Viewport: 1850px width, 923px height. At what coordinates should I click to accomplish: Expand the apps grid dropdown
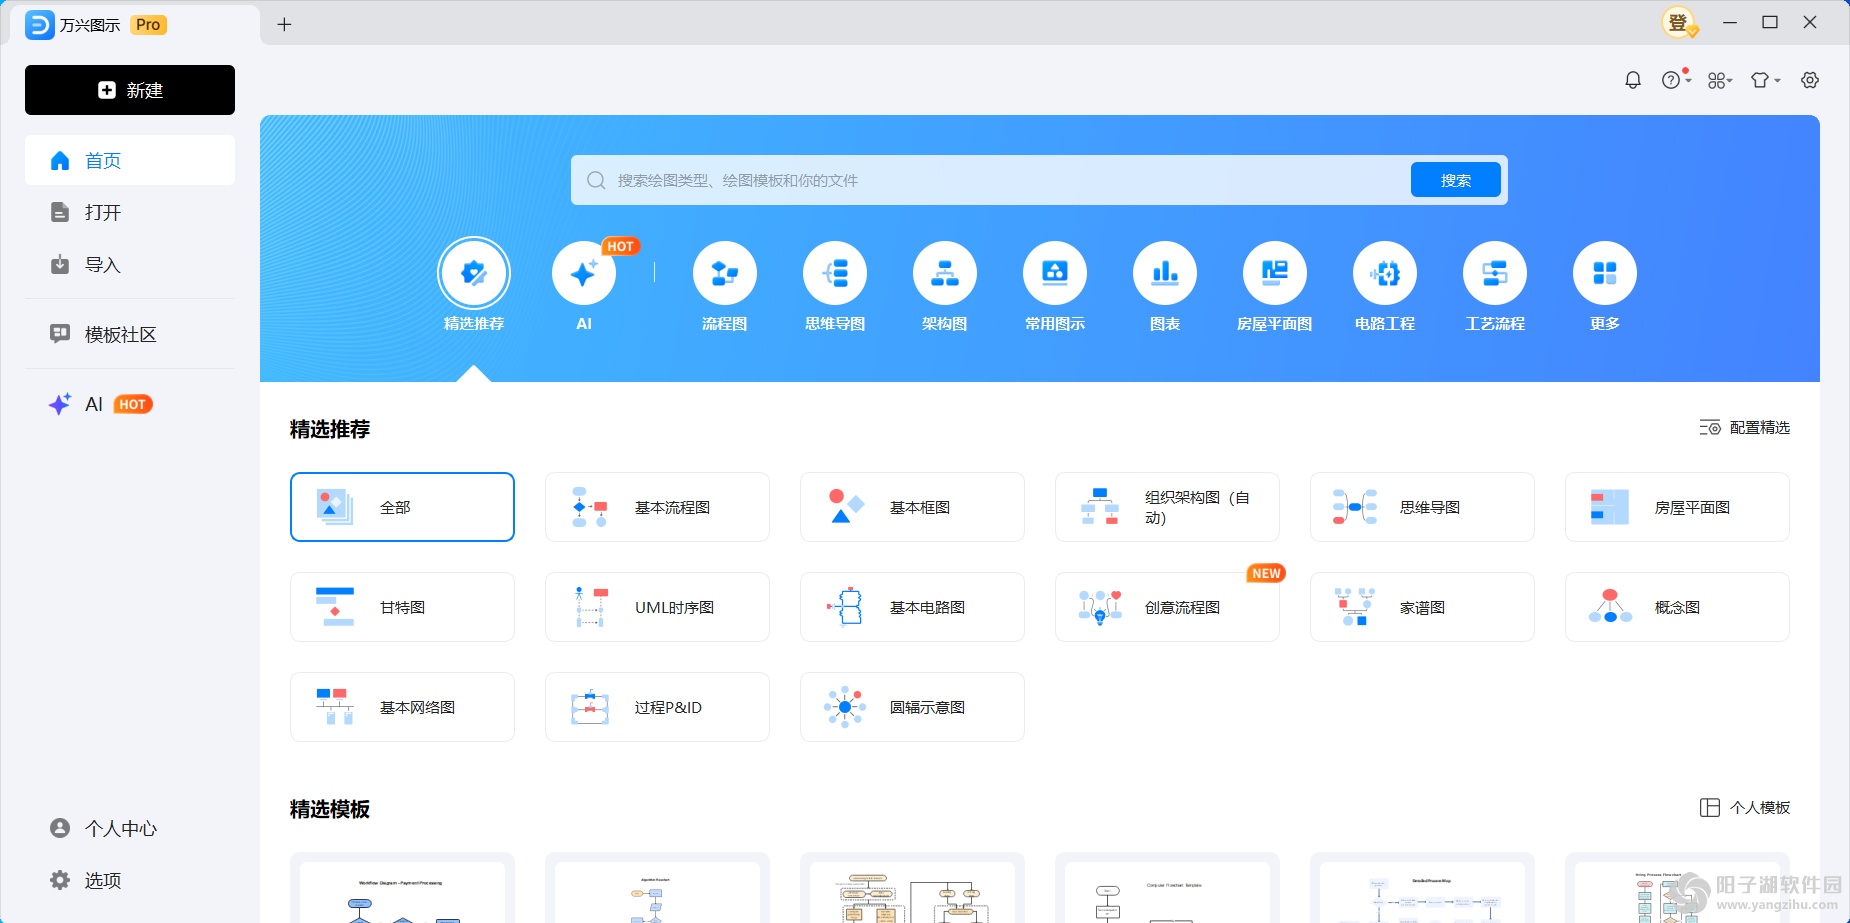point(1719,79)
